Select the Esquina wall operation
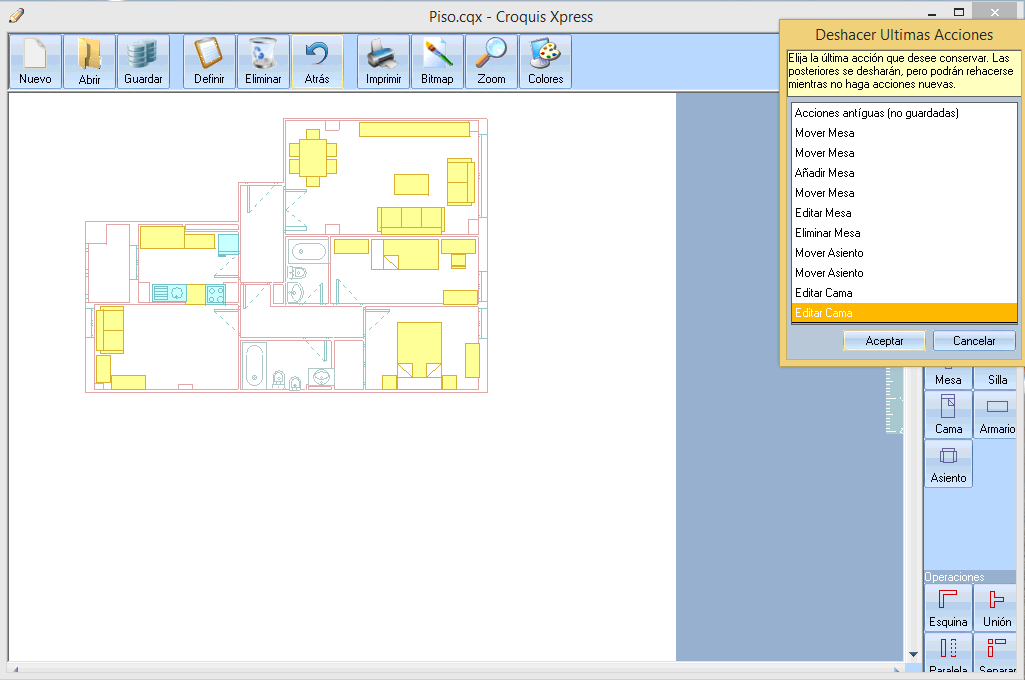This screenshot has height=680, width=1025. coord(948,607)
